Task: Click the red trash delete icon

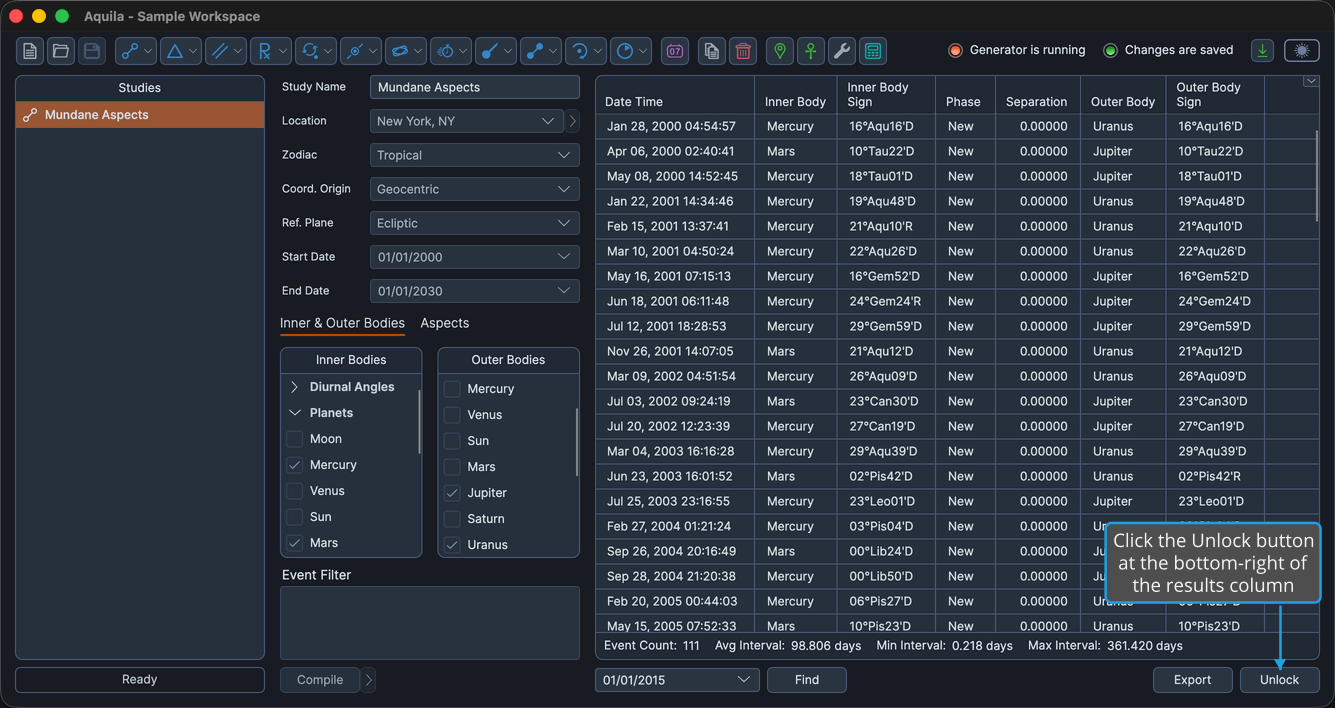Action: pos(743,51)
